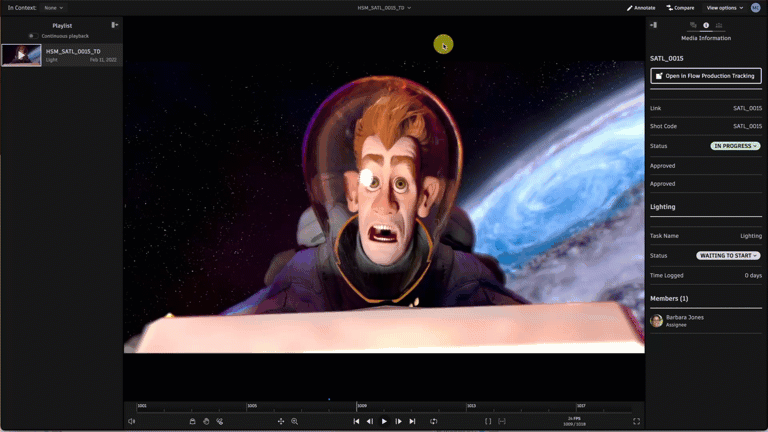The width and height of the screenshot is (768, 432).
Task: Click the Task Name value Lighting
Action: [x=751, y=236]
